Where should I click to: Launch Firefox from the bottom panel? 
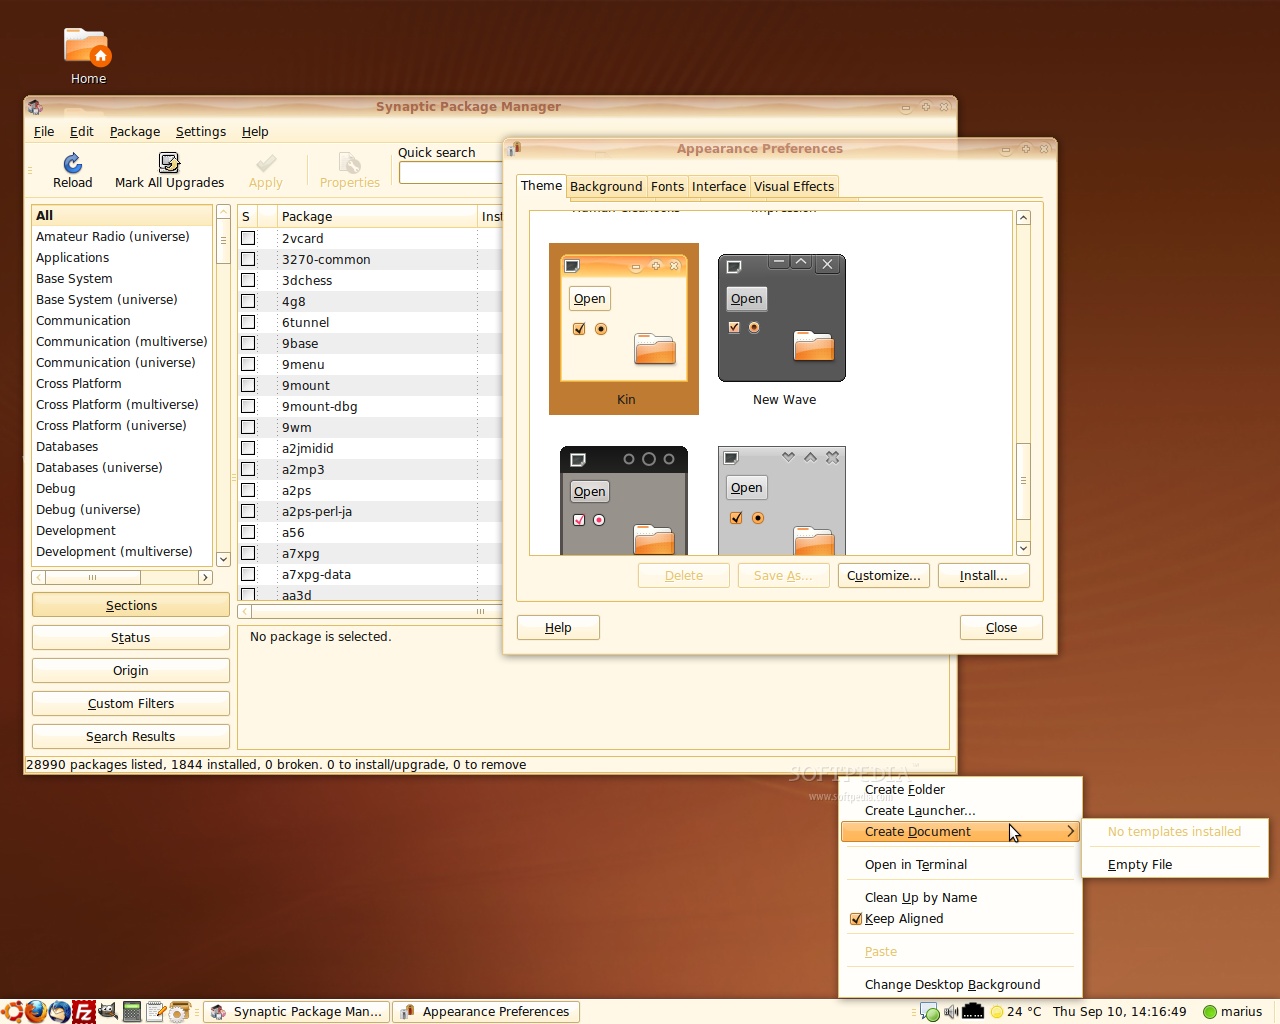(x=36, y=1012)
